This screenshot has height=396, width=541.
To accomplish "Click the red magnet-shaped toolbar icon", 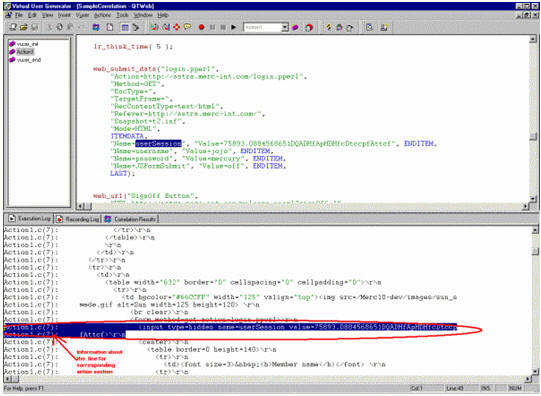I will point(309,27).
